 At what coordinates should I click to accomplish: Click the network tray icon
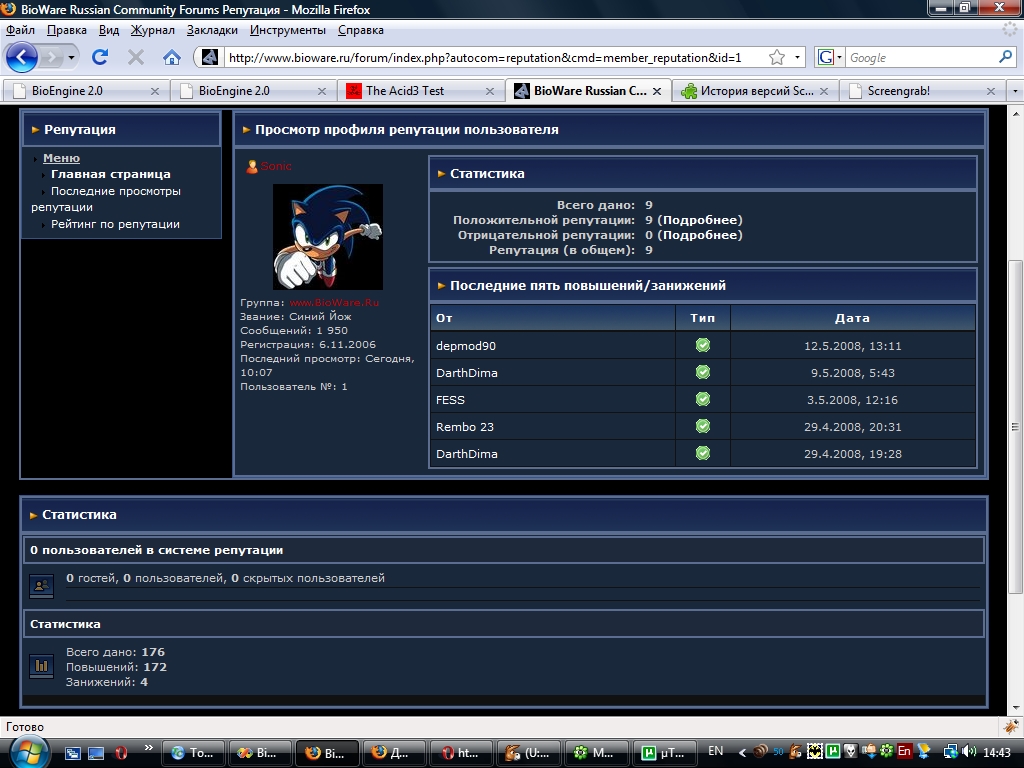pyautogui.click(x=952, y=752)
